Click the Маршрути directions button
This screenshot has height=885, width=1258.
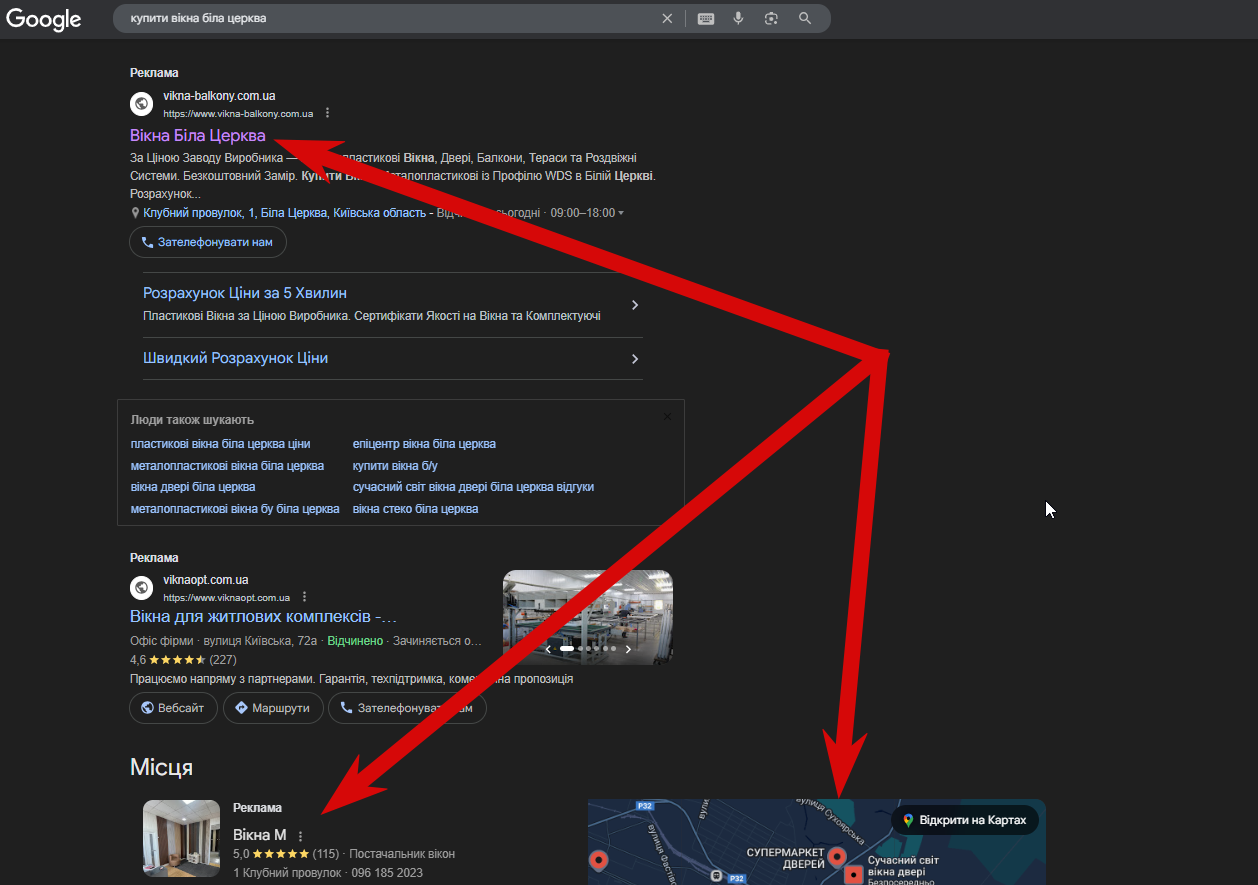[x=273, y=708]
